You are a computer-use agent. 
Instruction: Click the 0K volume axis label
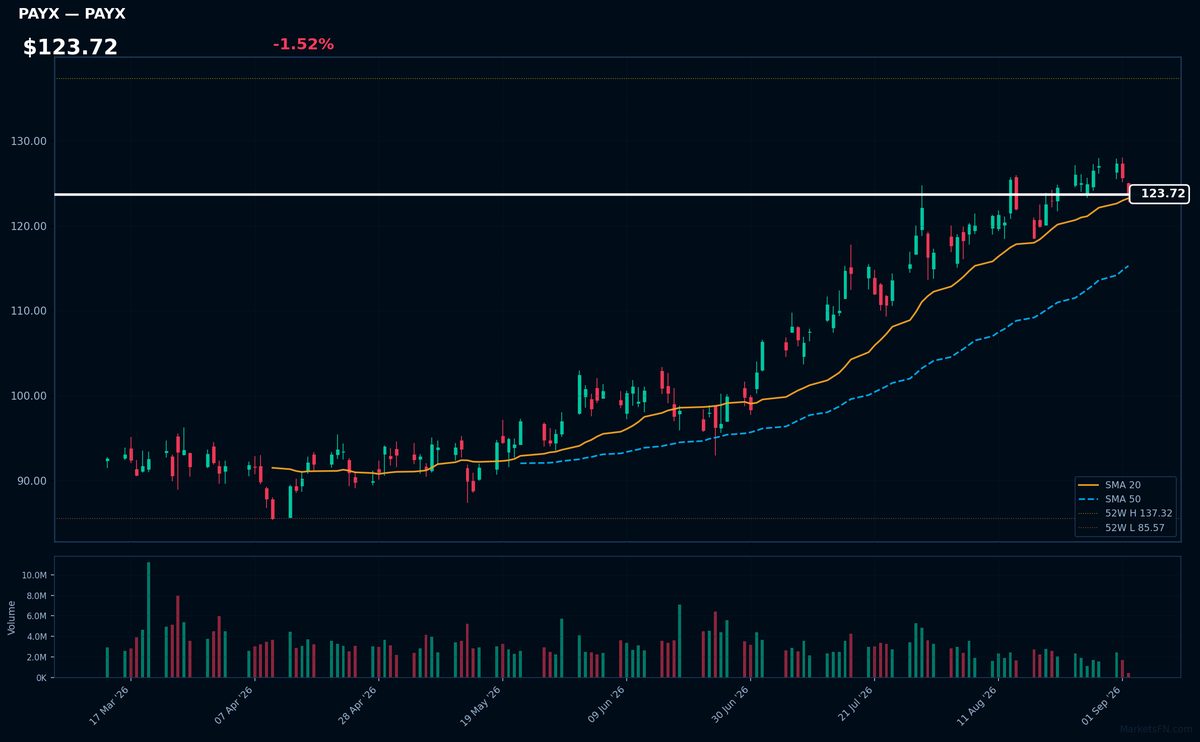40,678
